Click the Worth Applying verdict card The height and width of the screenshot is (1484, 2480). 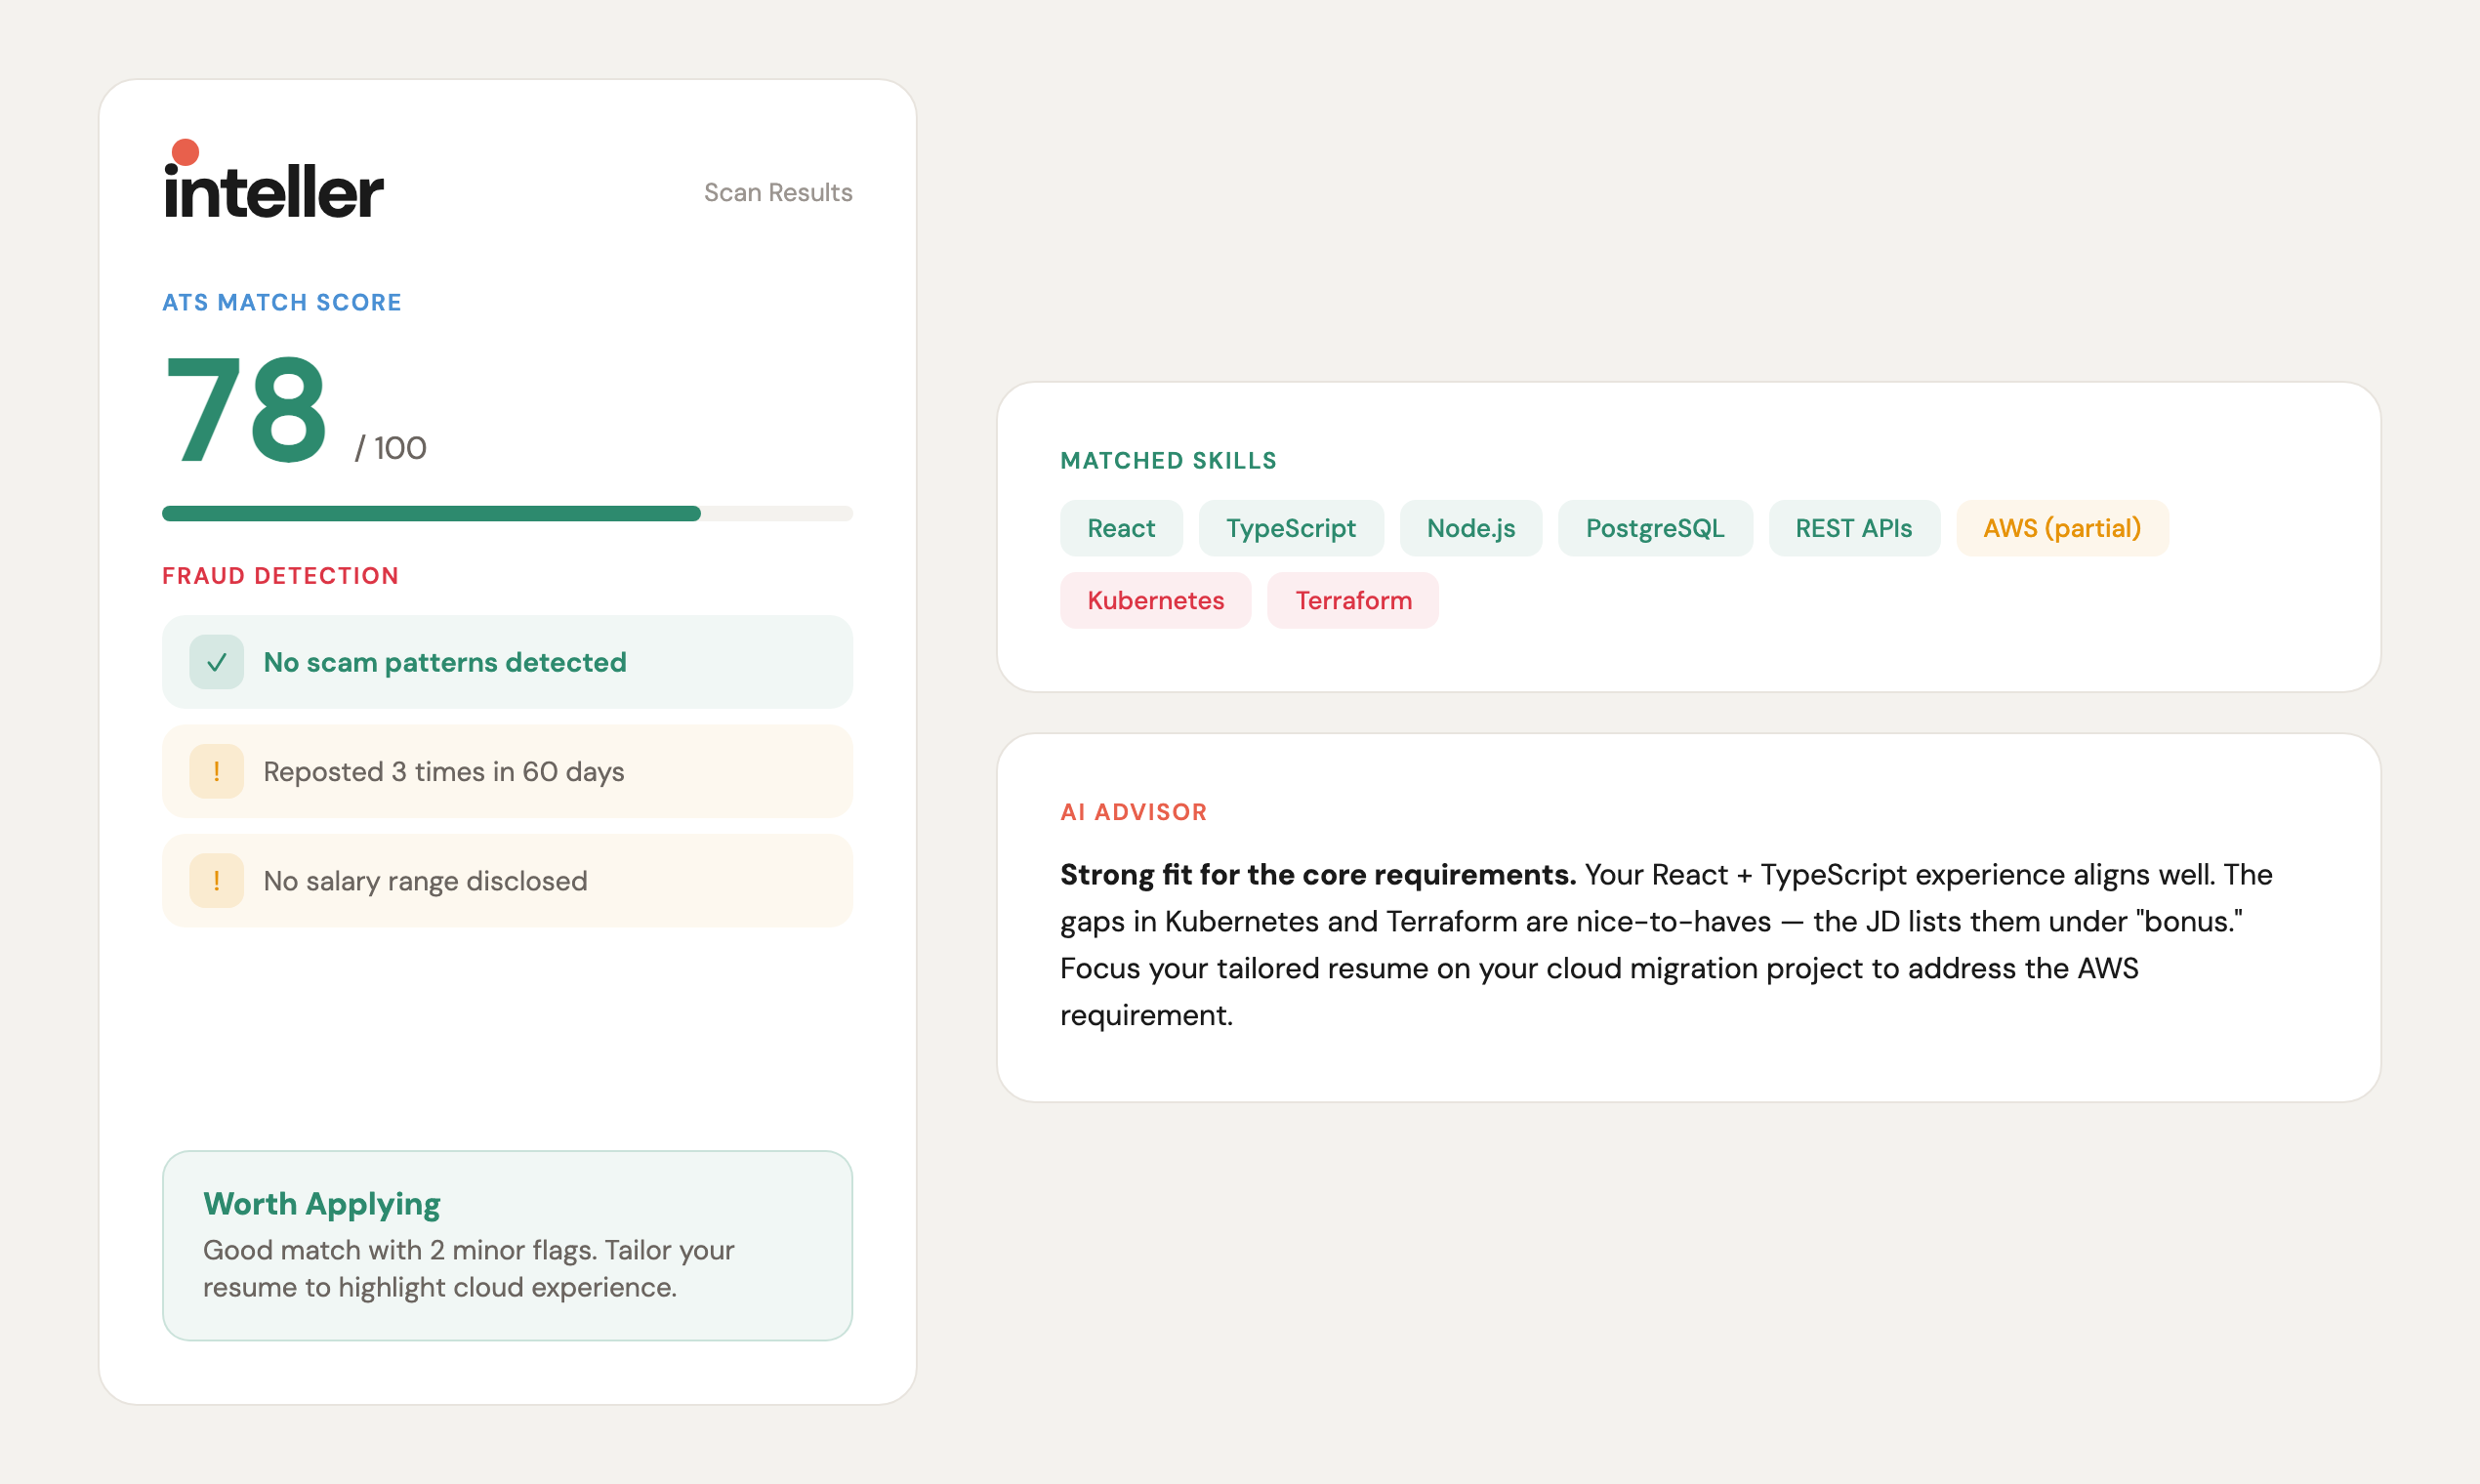pos(507,1245)
